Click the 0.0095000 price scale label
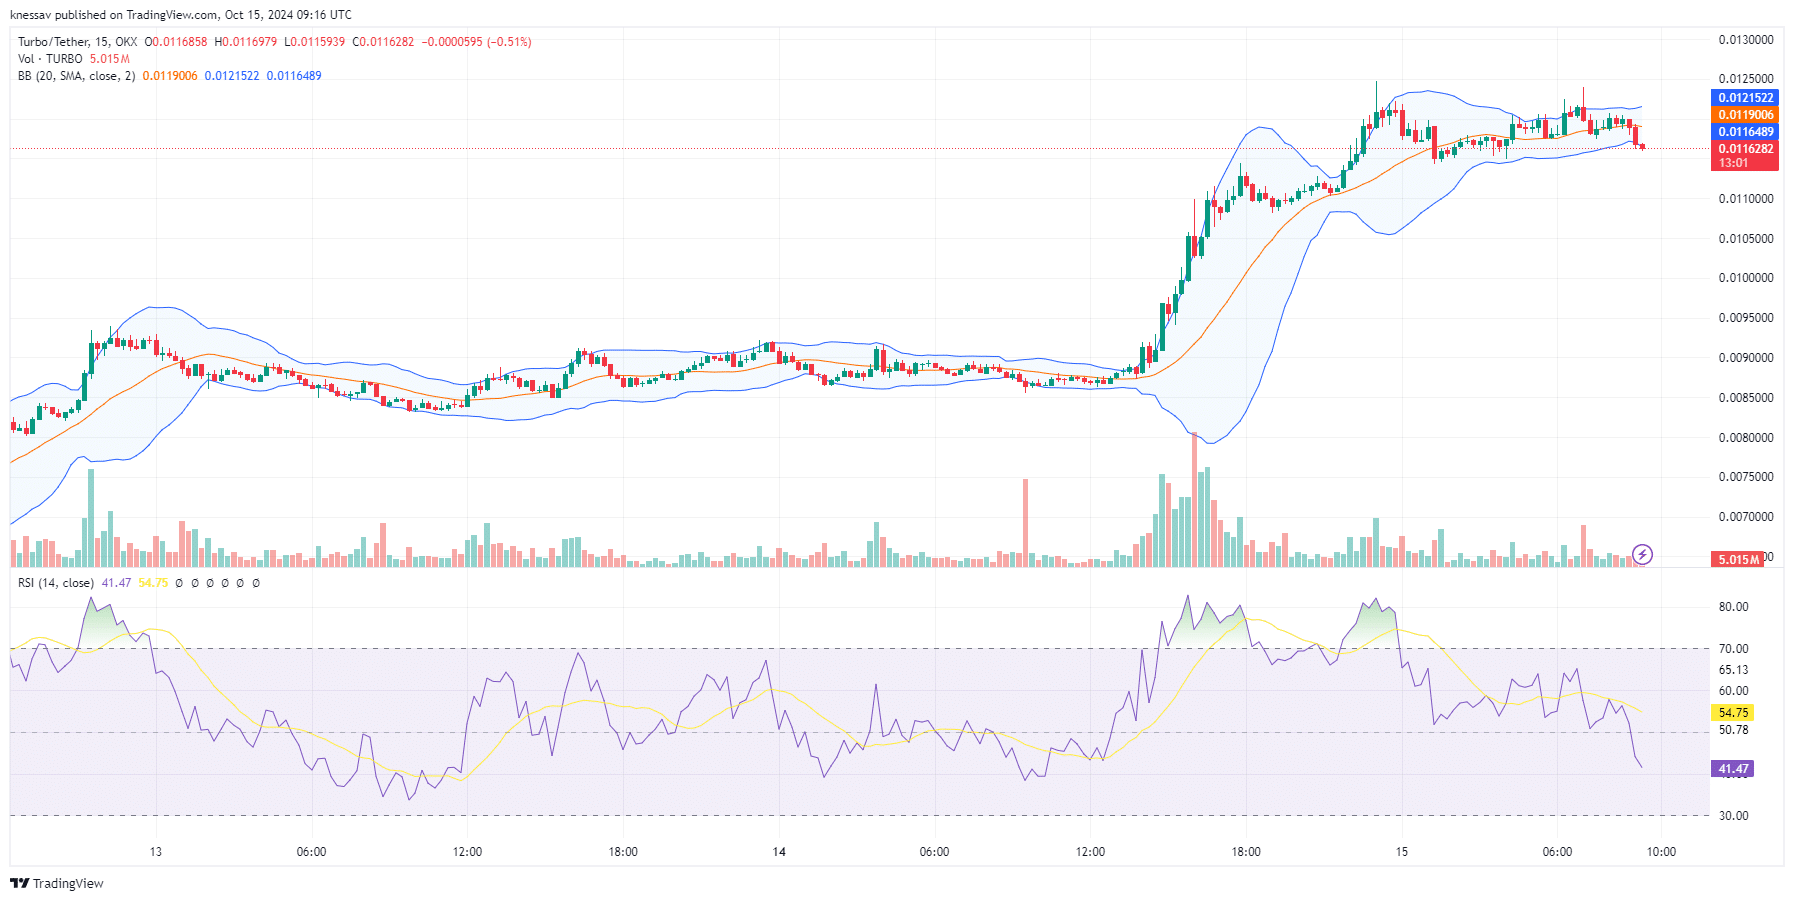This screenshot has height=901, width=1794. [x=1746, y=318]
